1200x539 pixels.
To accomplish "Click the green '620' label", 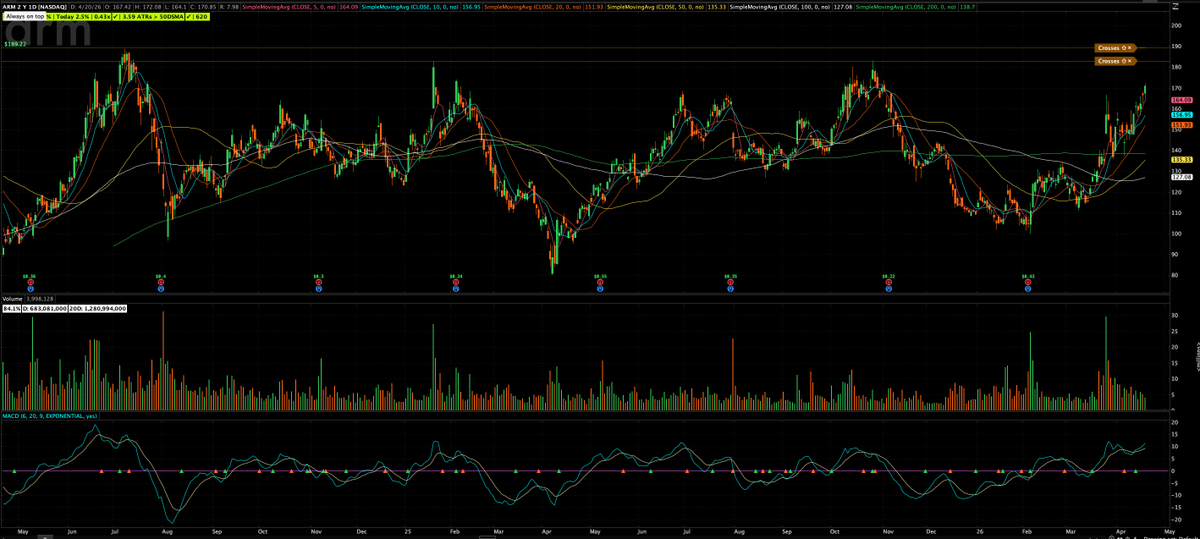I will [x=197, y=17].
